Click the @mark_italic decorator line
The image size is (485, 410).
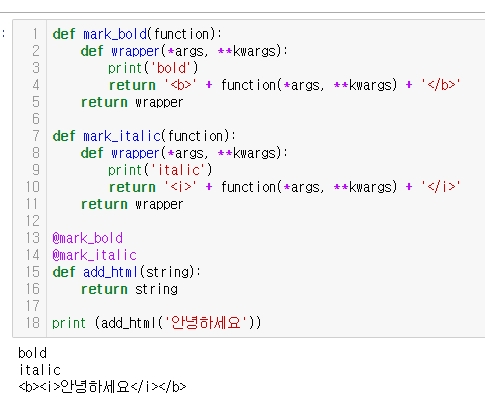pos(95,255)
